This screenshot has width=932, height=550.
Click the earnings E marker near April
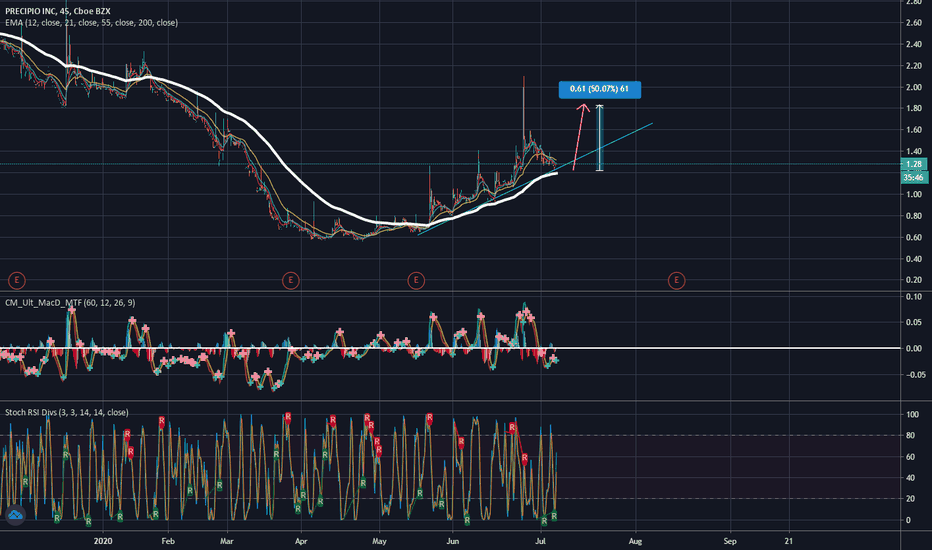[291, 280]
